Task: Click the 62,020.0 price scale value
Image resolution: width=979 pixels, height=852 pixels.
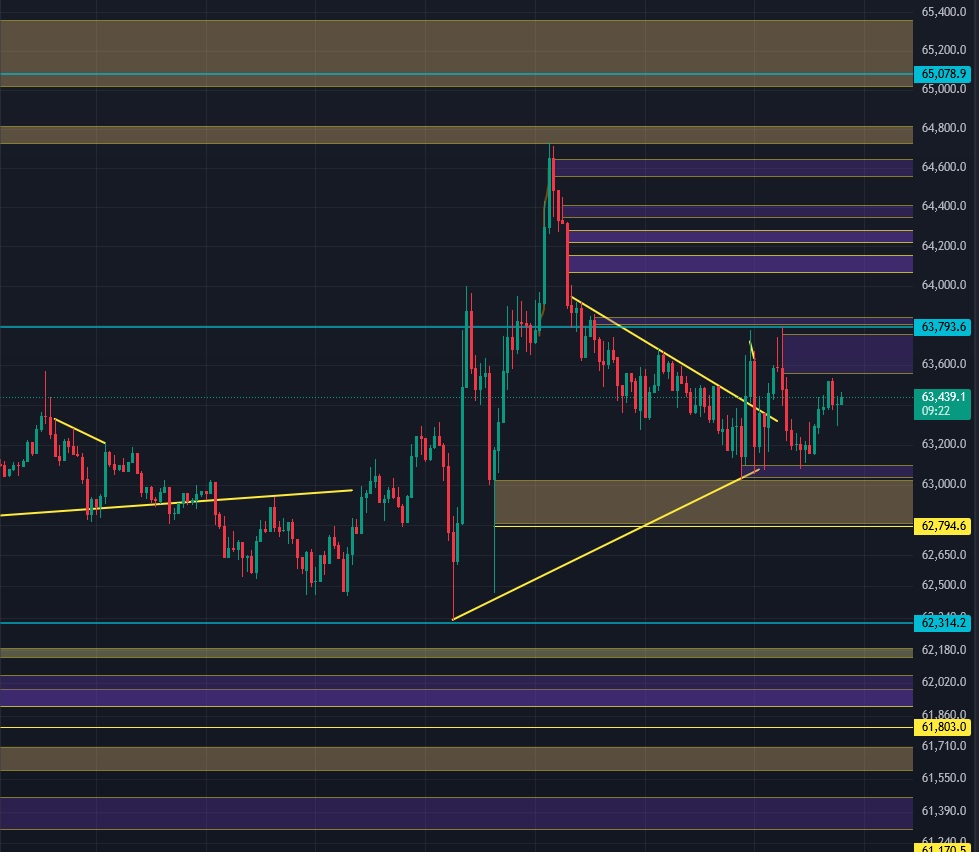Action: point(943,682)
